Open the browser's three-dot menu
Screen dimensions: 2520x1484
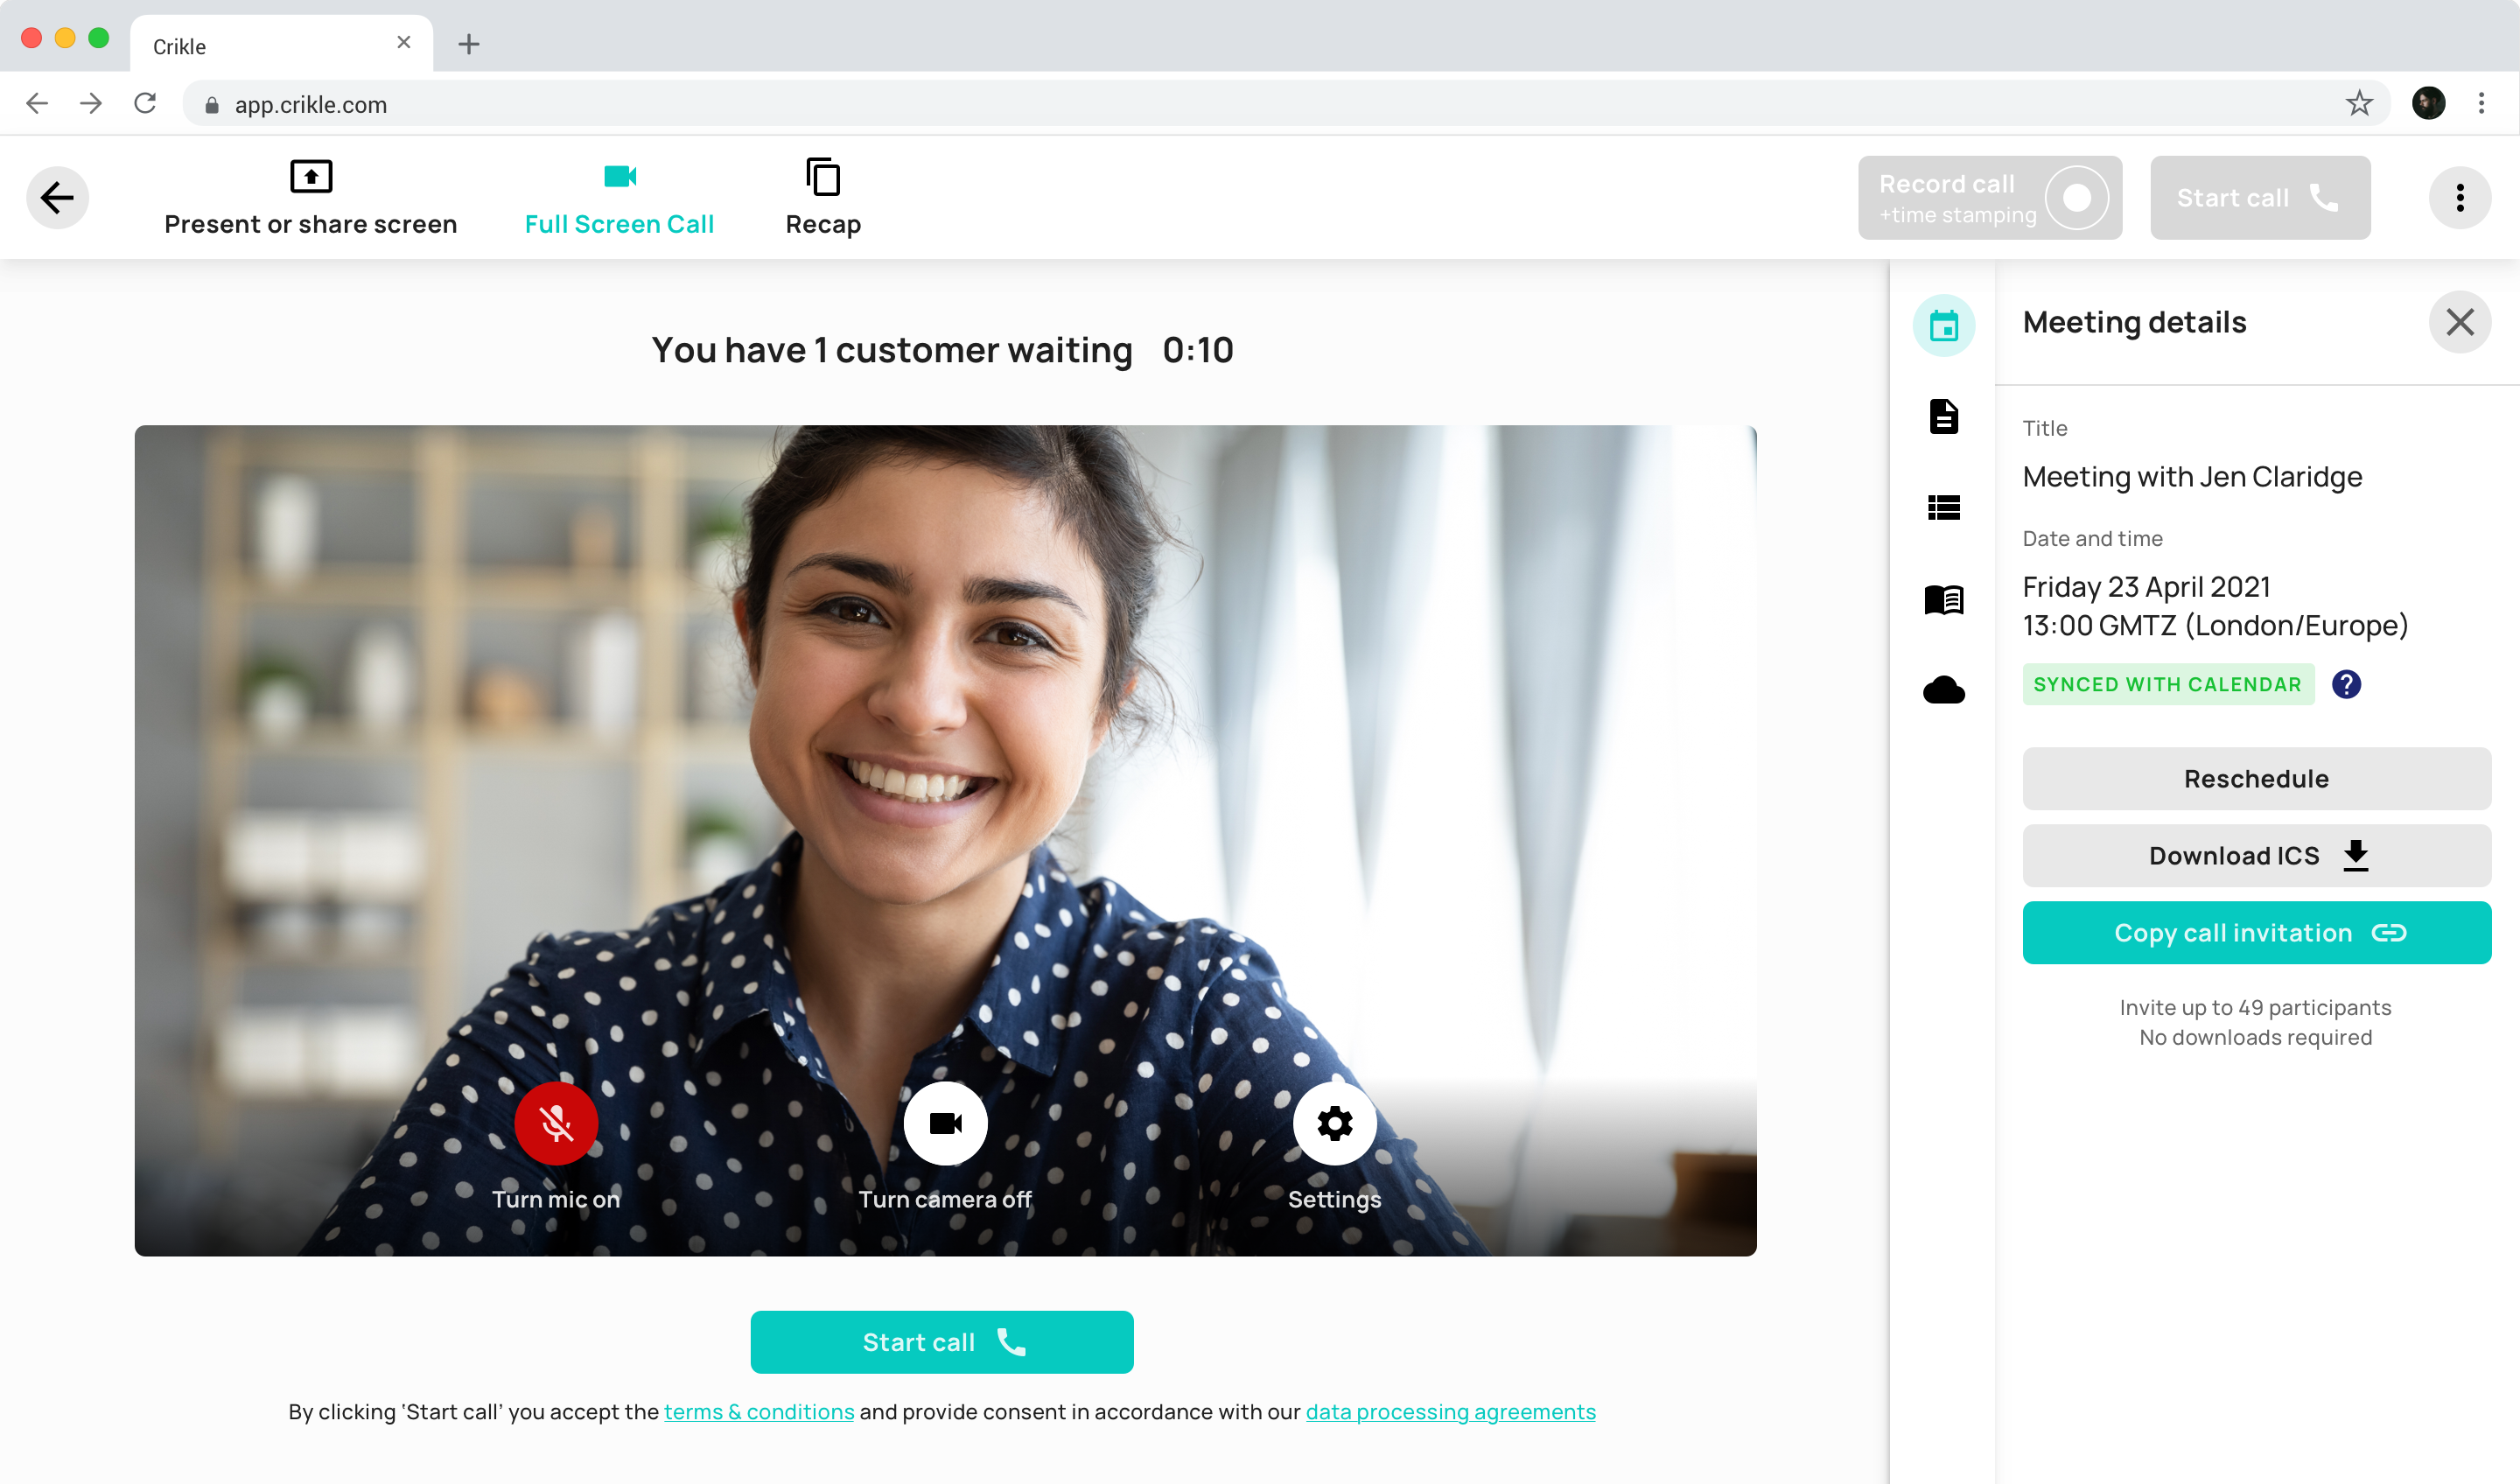point(2481,103)
